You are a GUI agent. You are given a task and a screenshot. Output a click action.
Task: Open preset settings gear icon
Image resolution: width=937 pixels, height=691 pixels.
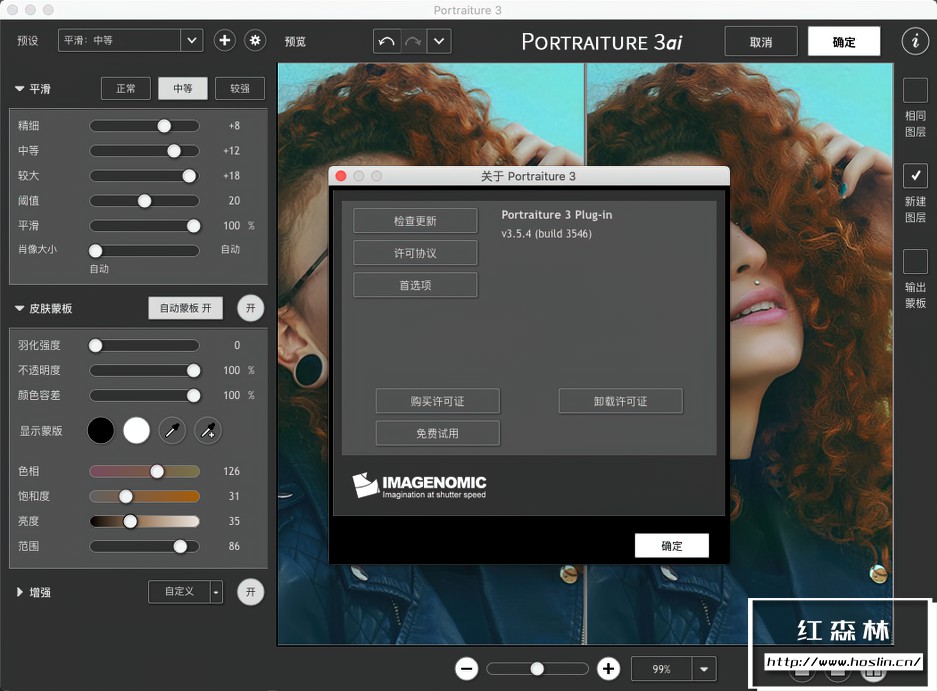pyautogui.click(x=255, y=40)
